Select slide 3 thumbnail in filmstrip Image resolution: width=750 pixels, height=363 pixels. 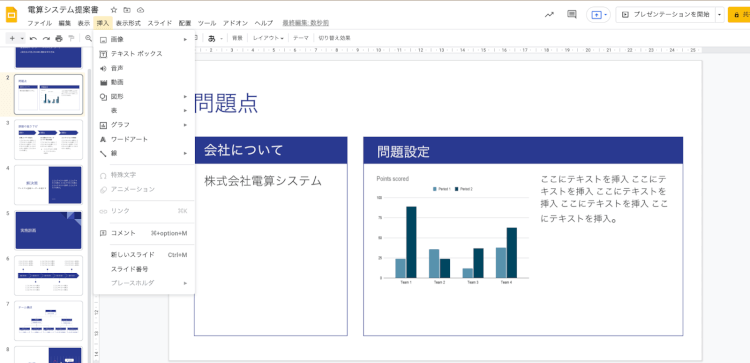click(48, 140)
